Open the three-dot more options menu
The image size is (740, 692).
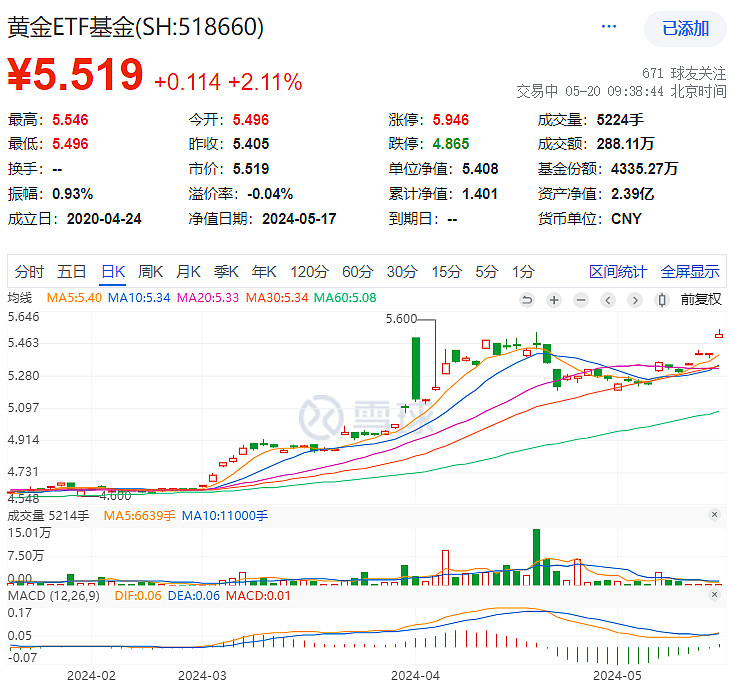(x=608, y=26)
